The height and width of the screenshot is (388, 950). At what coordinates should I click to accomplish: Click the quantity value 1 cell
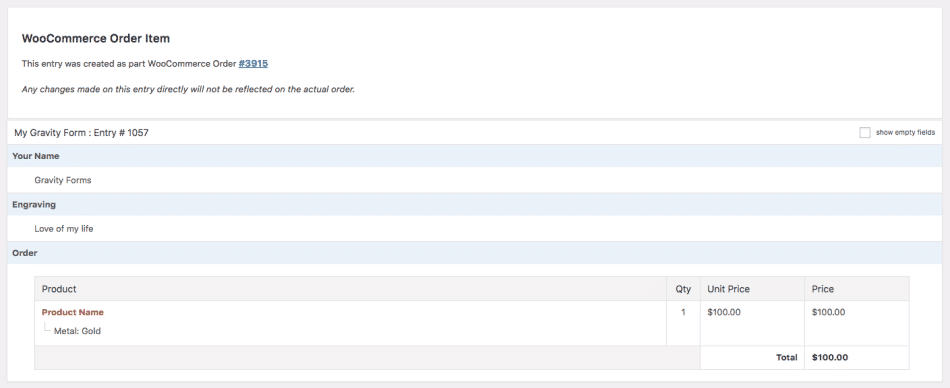coord(683,323)
